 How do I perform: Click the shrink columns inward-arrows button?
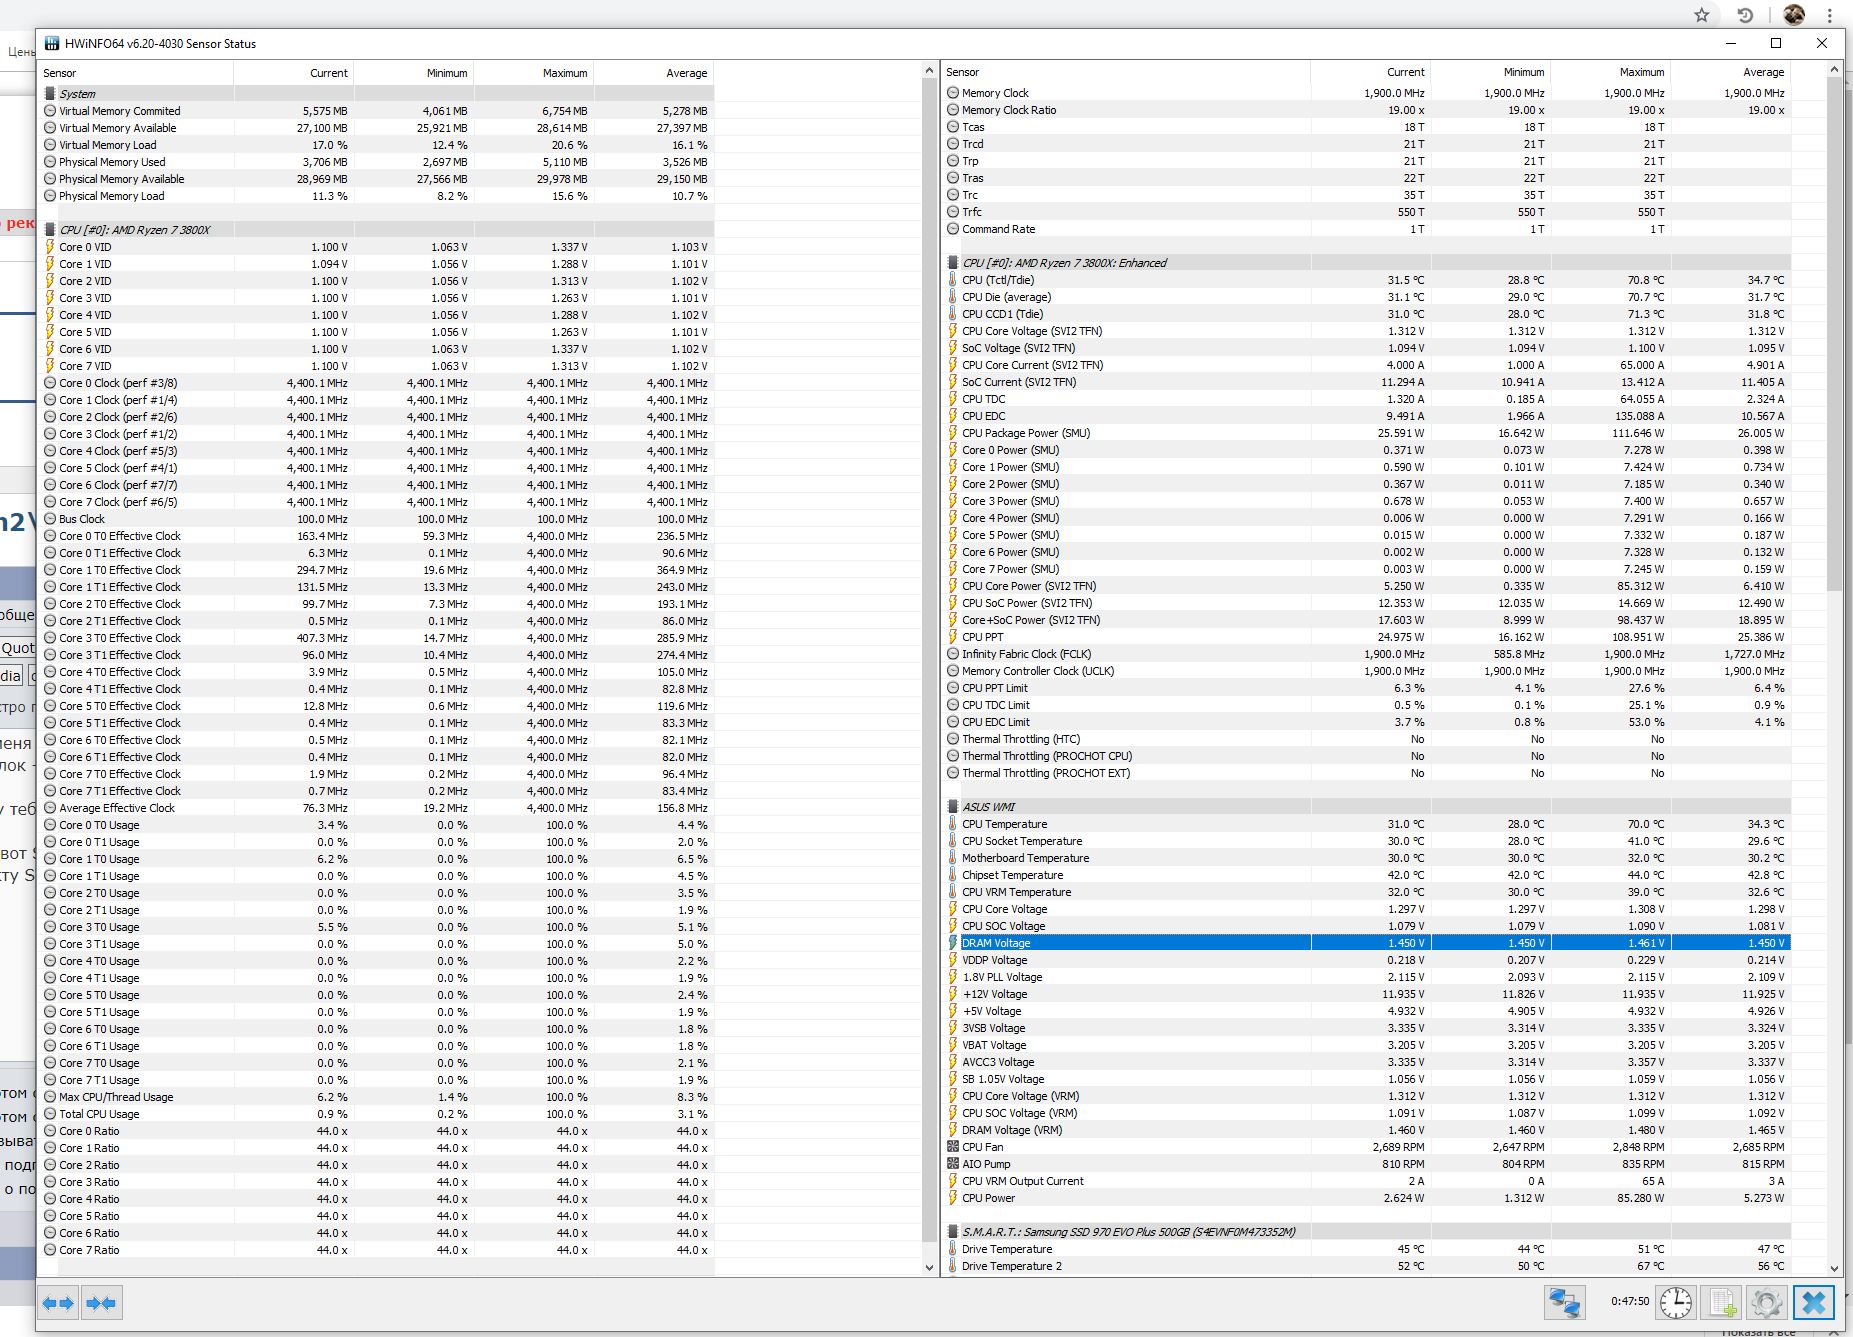tap(101, 1303)
